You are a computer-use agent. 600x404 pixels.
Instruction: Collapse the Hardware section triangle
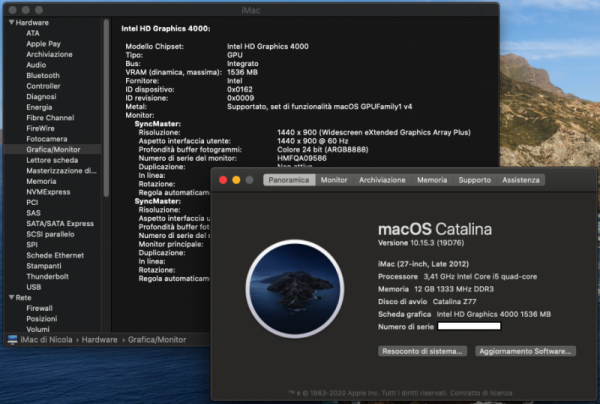(x=11, y=23)
